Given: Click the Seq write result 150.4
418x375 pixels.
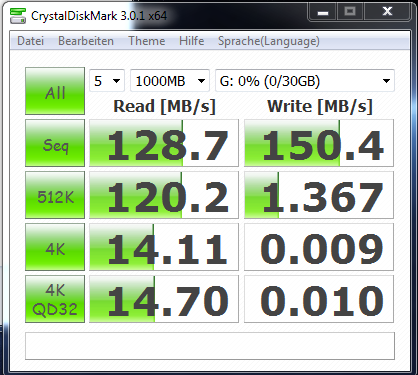Looking at the screenshot, I should [x=319, y=143].
